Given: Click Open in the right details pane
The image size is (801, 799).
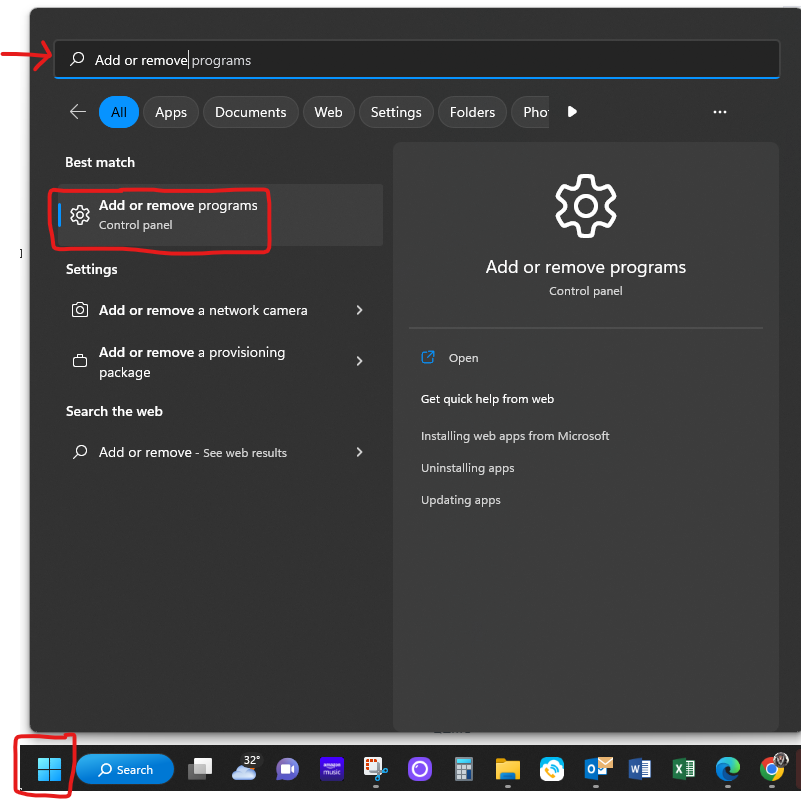Looking at the screenshot, I should tap(463, 358).
